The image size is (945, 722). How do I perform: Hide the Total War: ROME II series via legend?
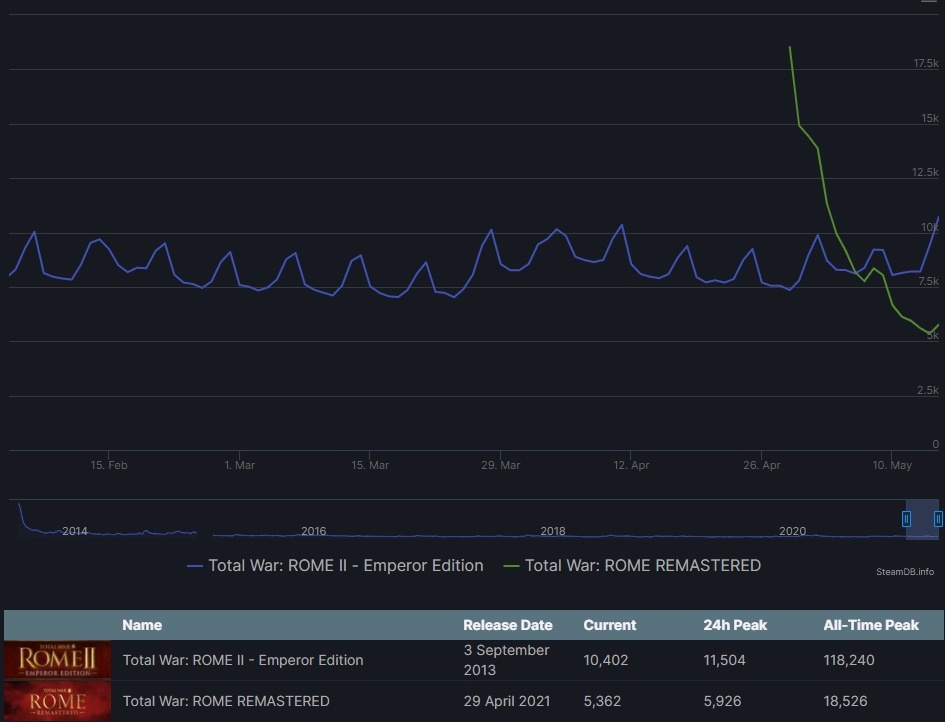(x=345, y=566)
